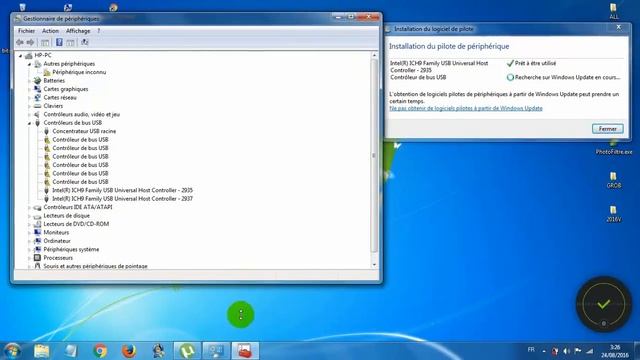This screenshot has width=640, height=360.
Task: Select Ordinateur in the tree
Action: point(57,241)
